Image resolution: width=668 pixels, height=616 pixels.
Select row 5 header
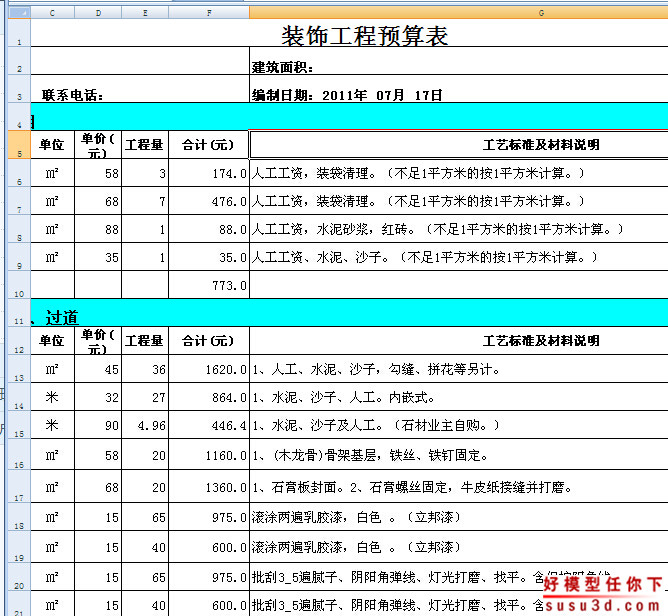(19, 145)
